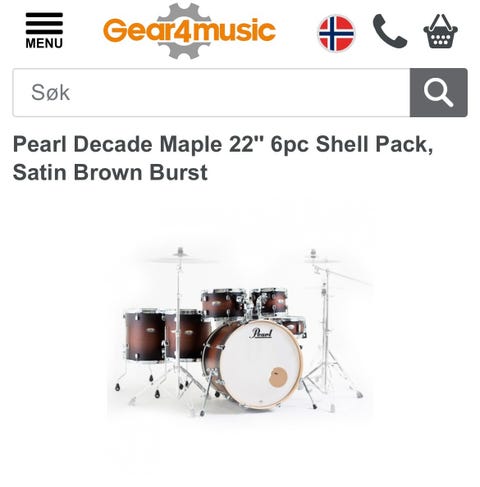Open the shopping basket icon
The width and height of the screenshot is (480, 487).
pos(440,31)
